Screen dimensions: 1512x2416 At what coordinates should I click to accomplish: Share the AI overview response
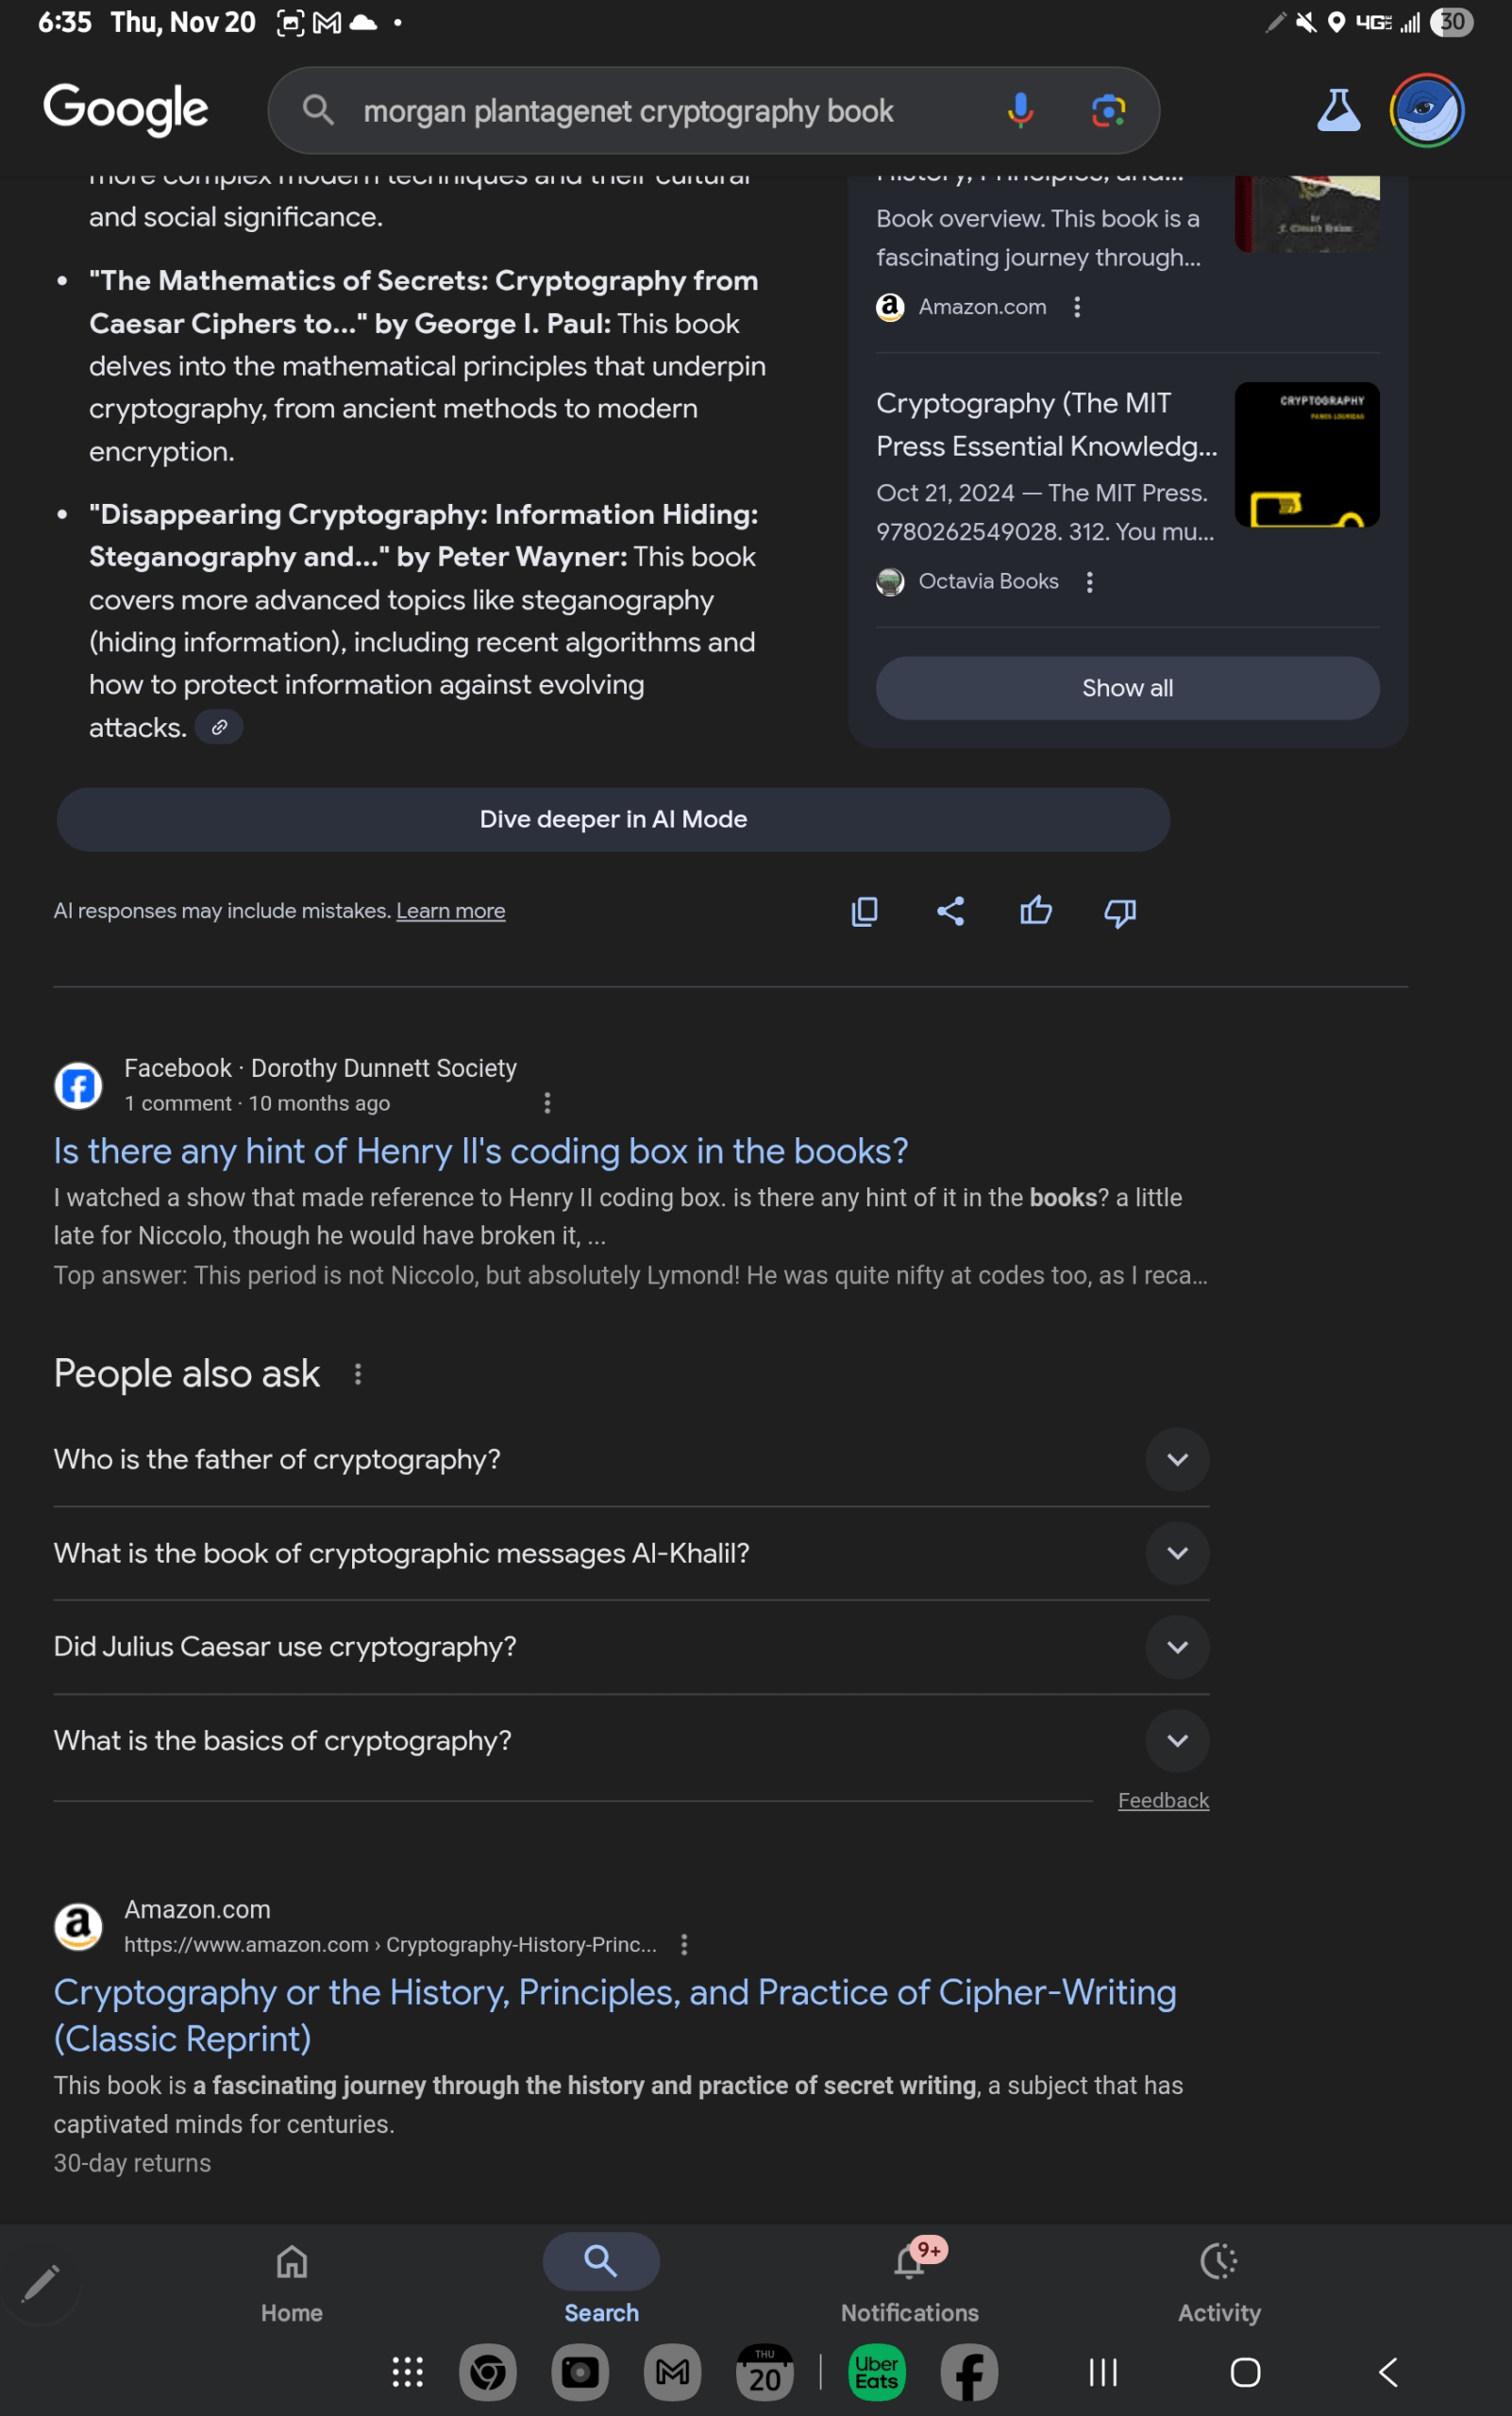[950, 911]
